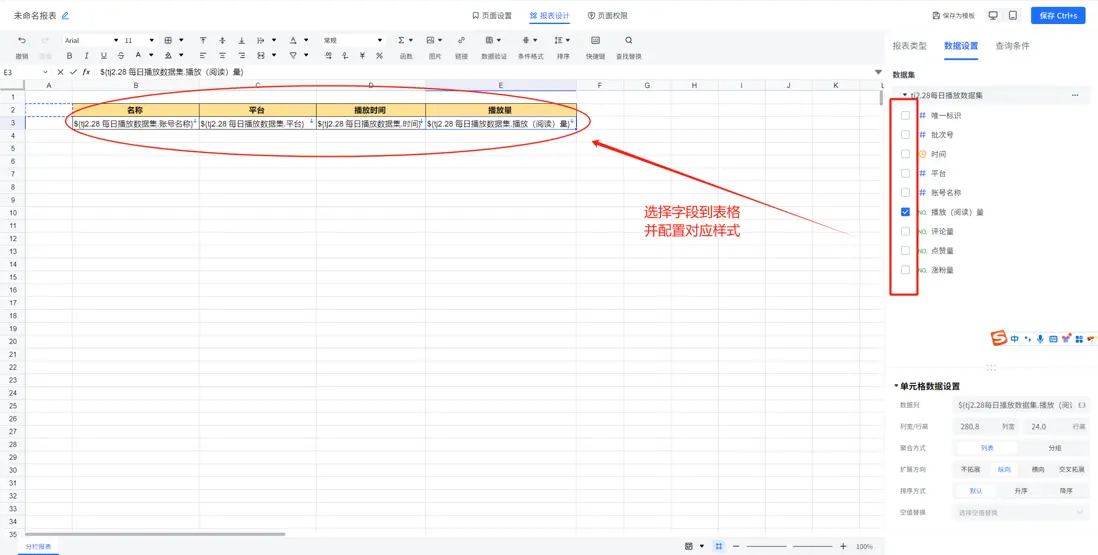Toggle italic formatting (I)
1098x555 pixels.
click(86, 55)
